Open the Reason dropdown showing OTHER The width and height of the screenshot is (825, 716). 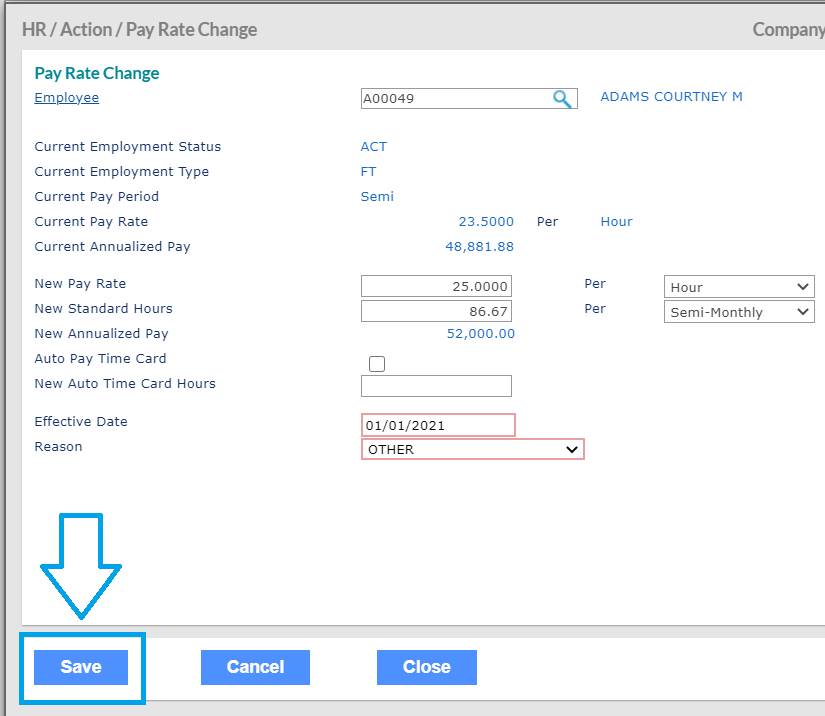coord(472,450)
